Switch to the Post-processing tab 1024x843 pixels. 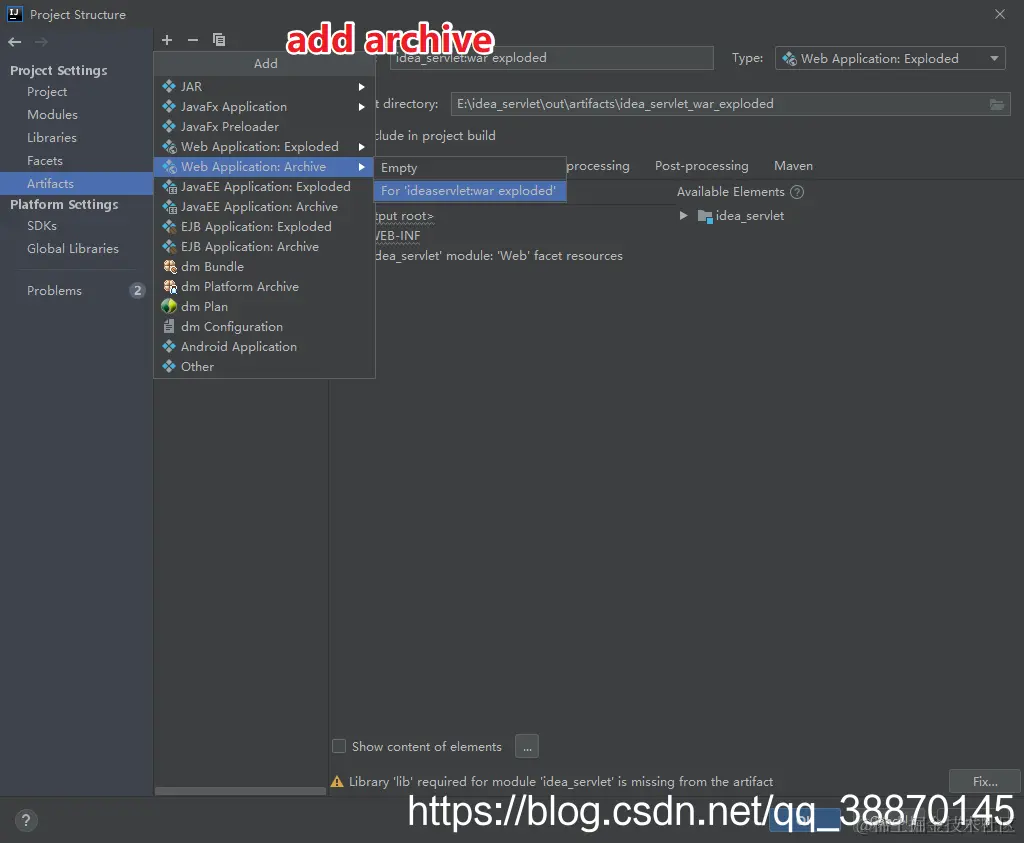pyautogui.click(x=701, y=166)
